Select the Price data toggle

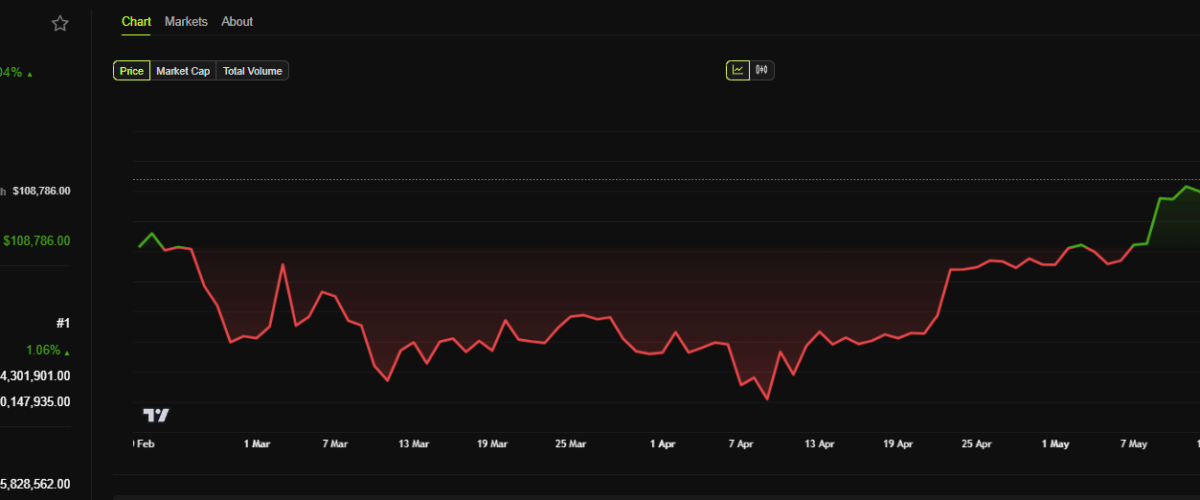(131, 71)
